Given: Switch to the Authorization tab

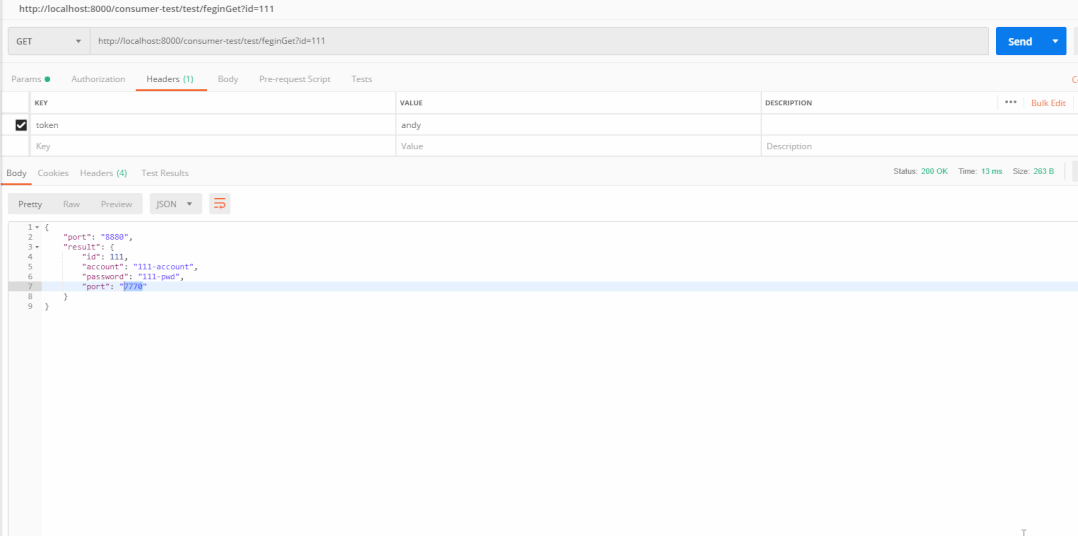Looking at the screenshot, I should pyautogui.click(x=98, y=79).
